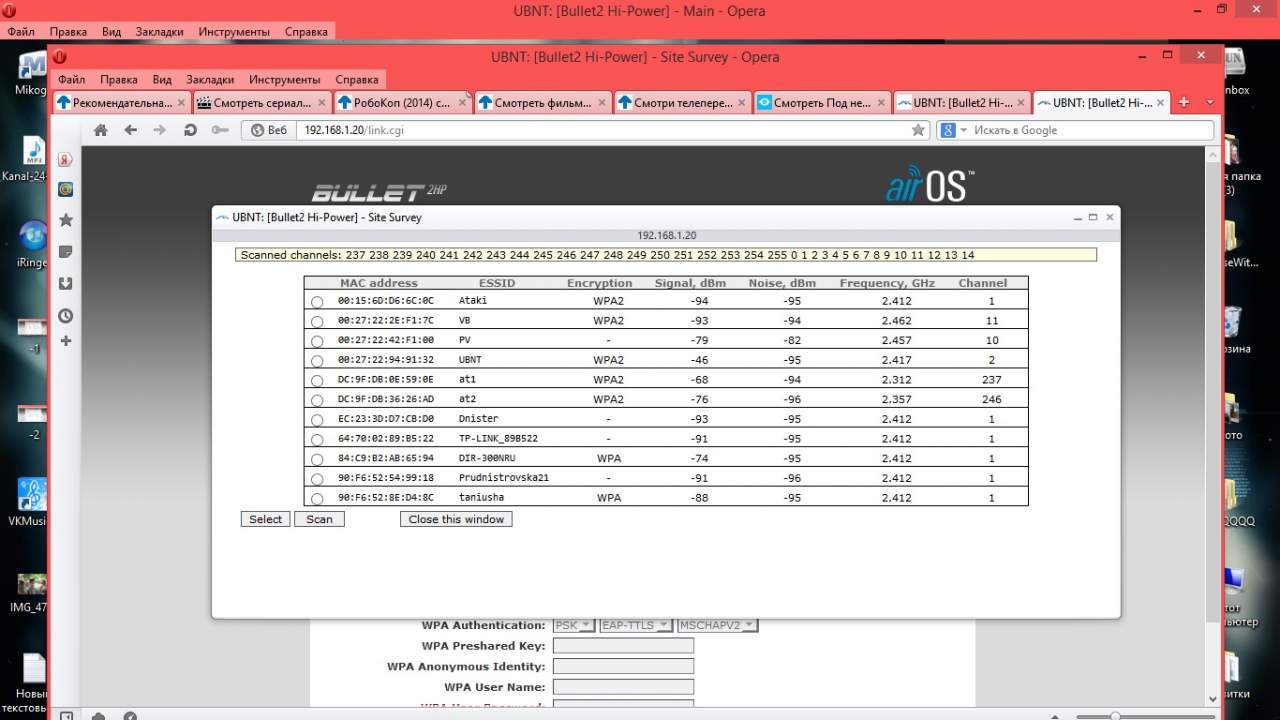Open the mail sidebar panel icon

[x=66, y=189]
